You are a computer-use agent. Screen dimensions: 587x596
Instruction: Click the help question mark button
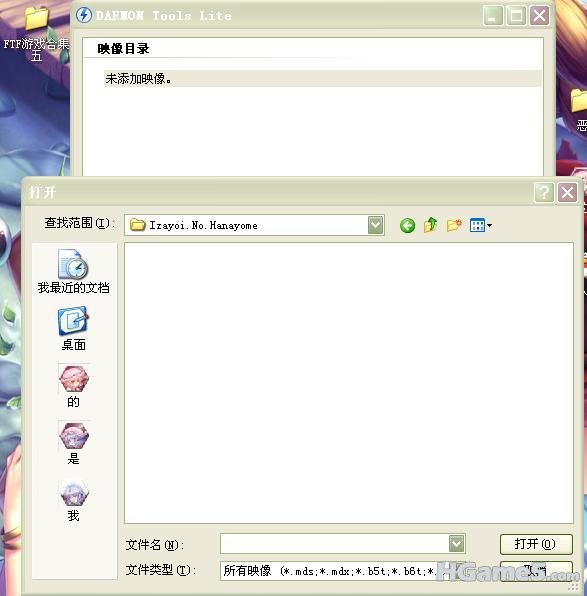pos(544,192)
